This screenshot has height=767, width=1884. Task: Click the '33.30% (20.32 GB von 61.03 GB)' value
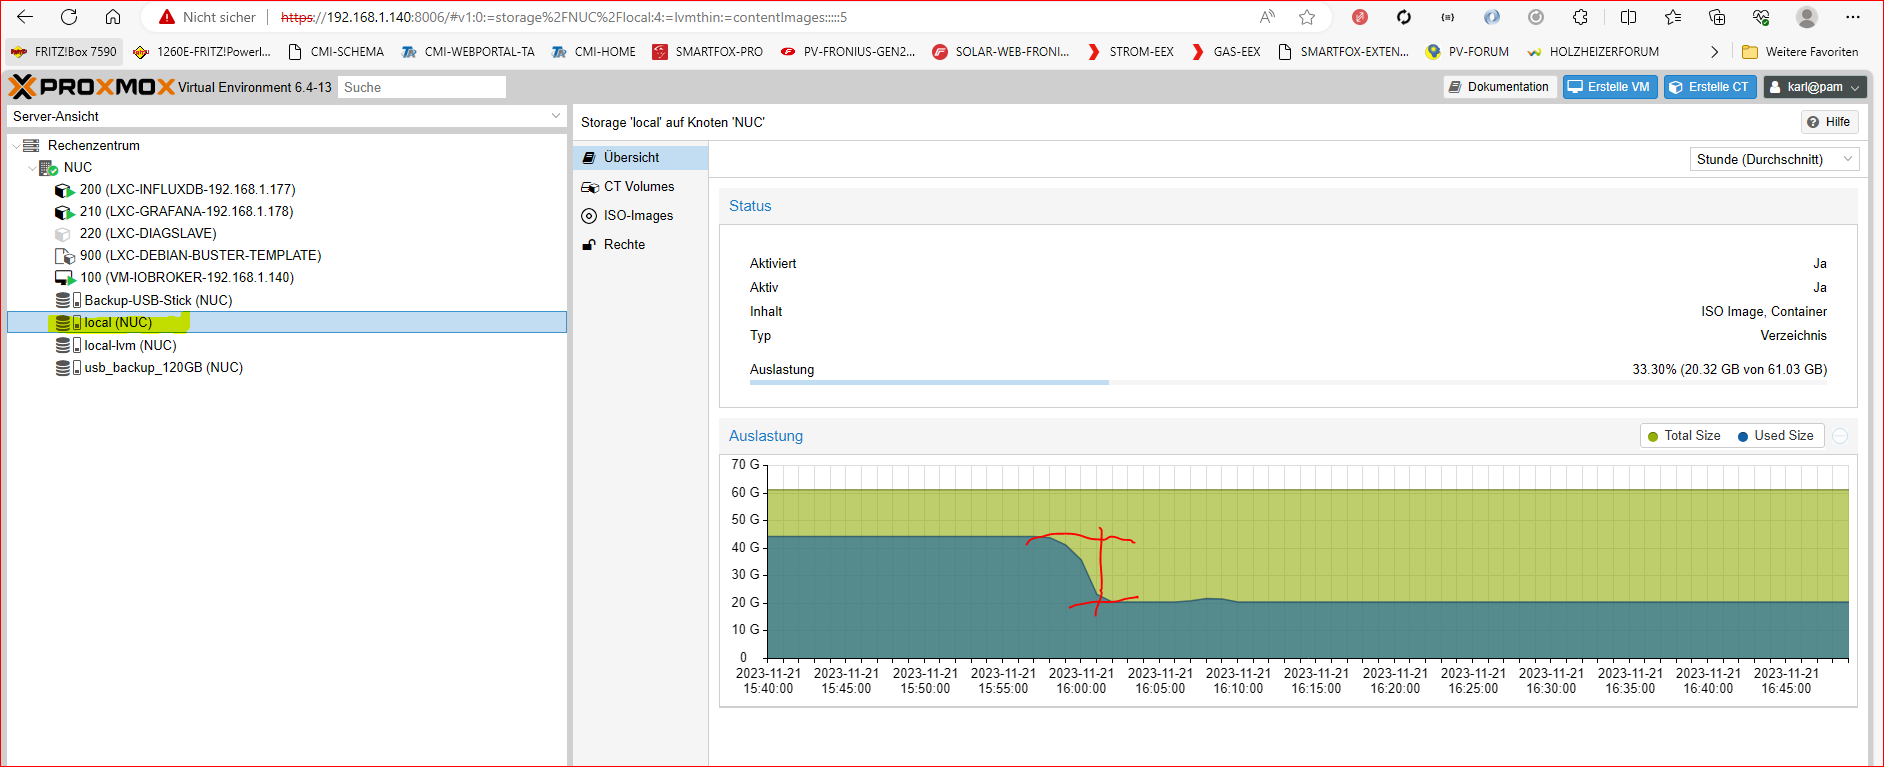[x=1730, y=369]
